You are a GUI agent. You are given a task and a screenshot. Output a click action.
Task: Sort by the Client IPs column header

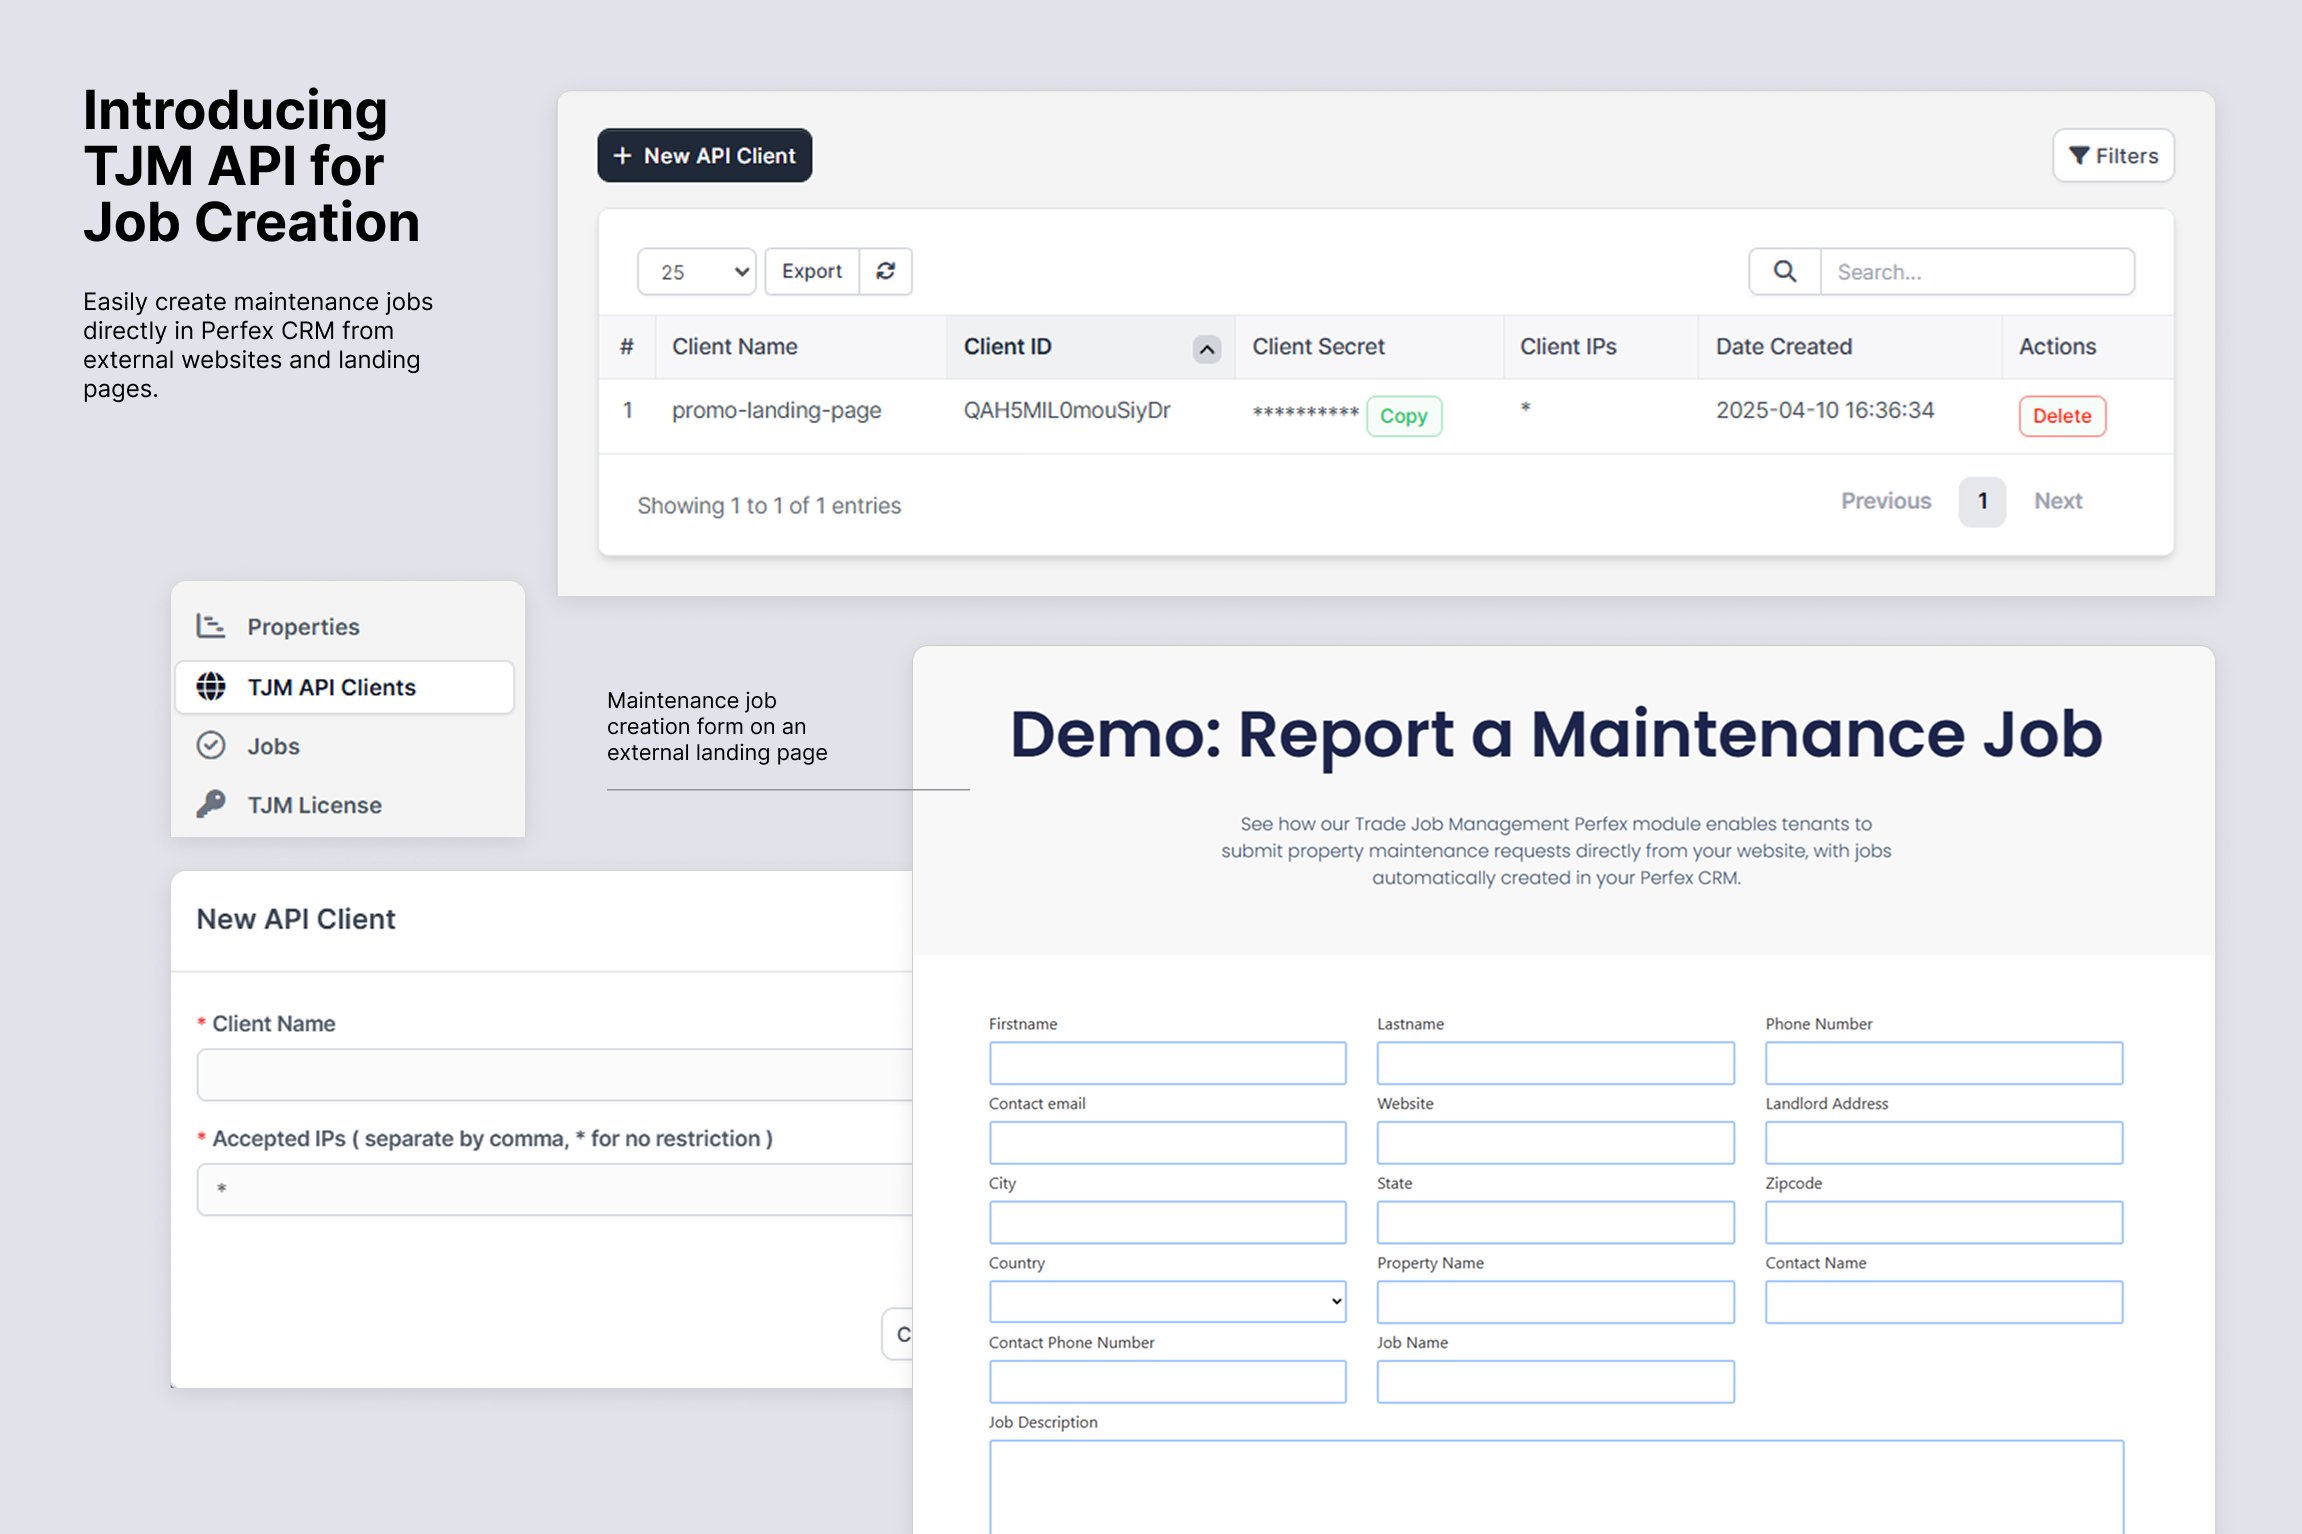[1568, 347]
